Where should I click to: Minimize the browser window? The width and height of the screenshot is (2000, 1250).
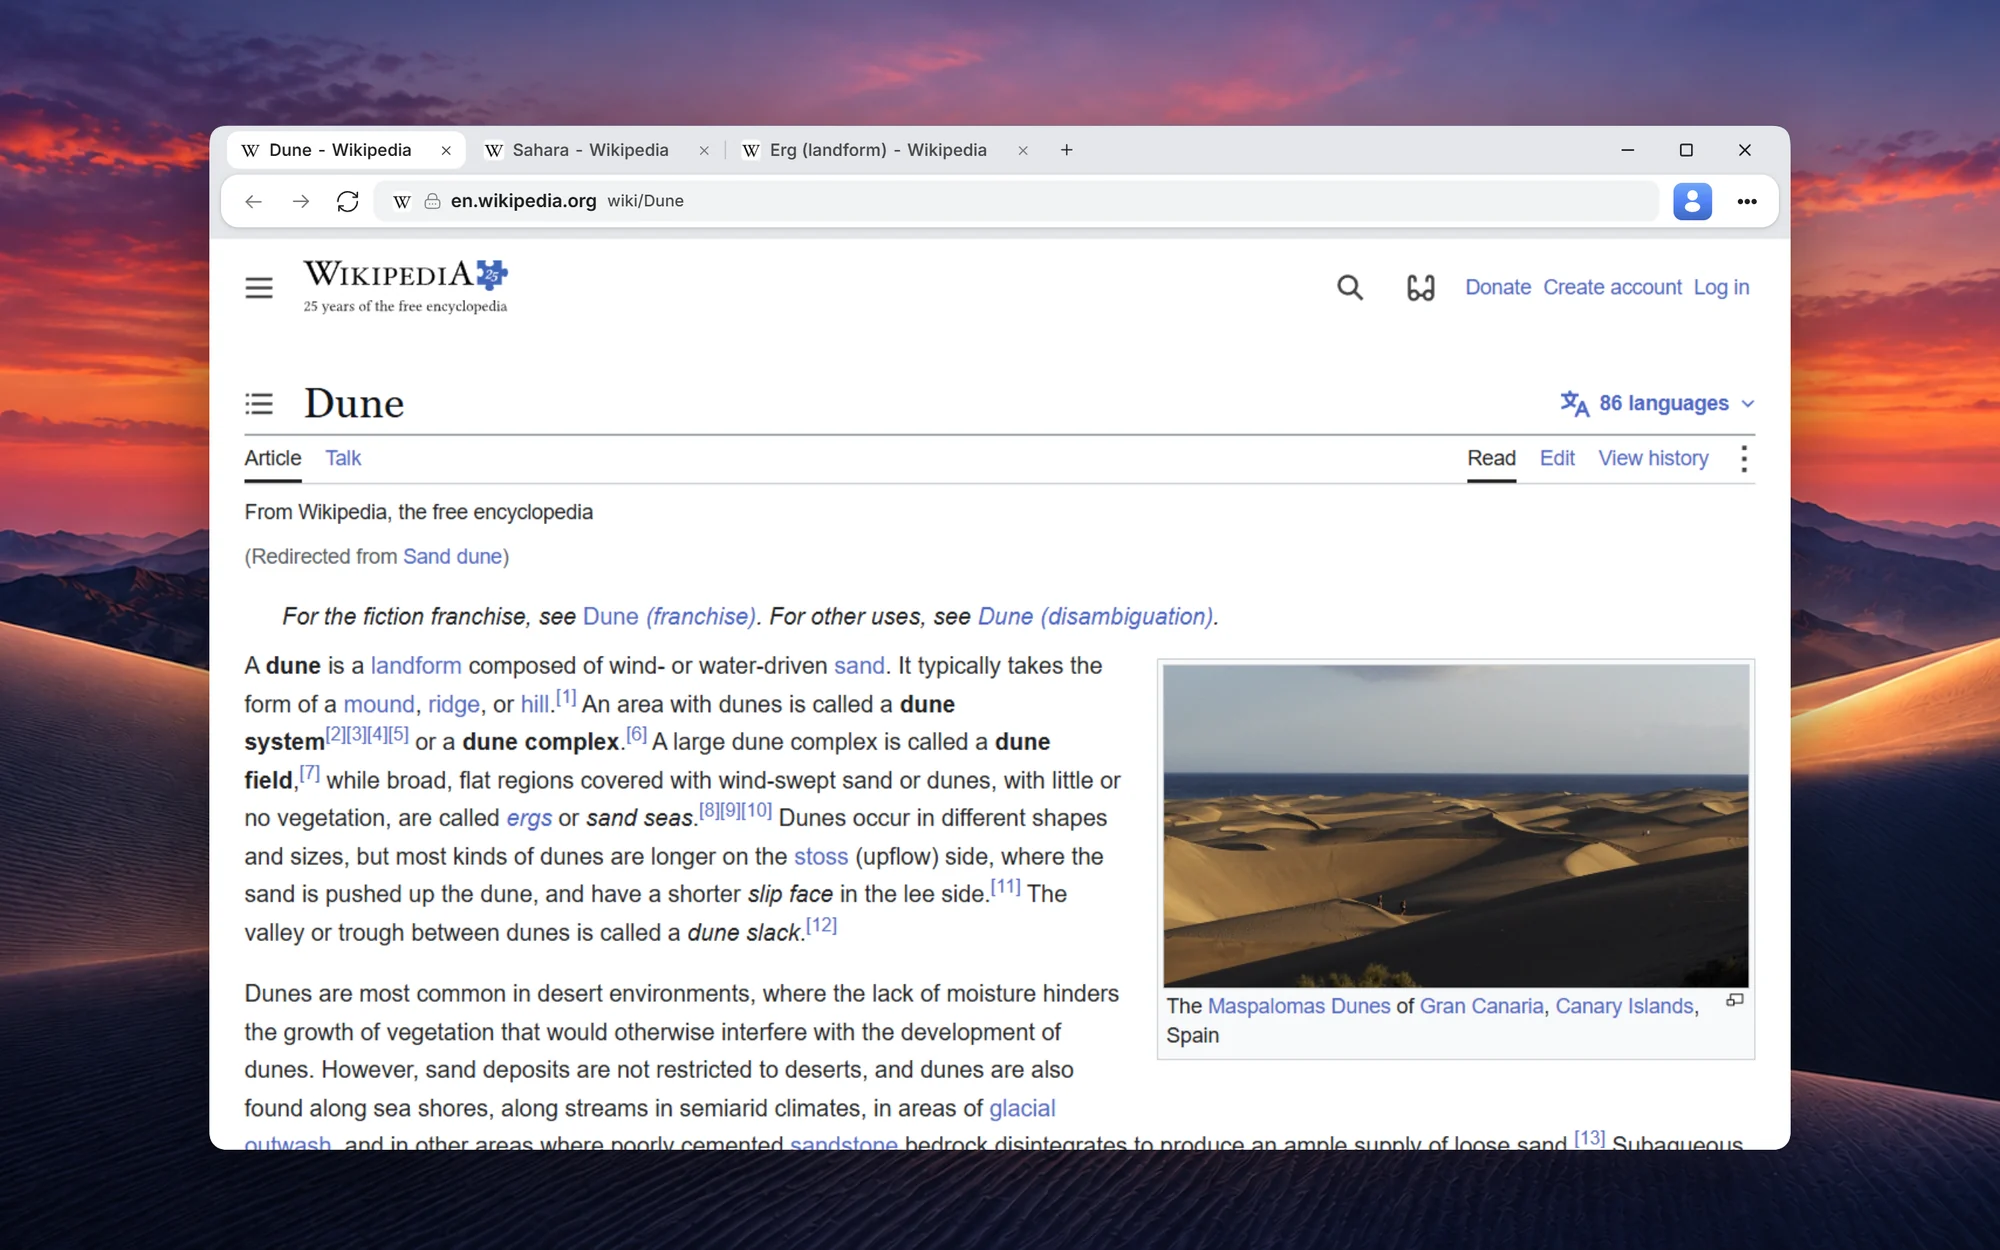coord(1628,150)
